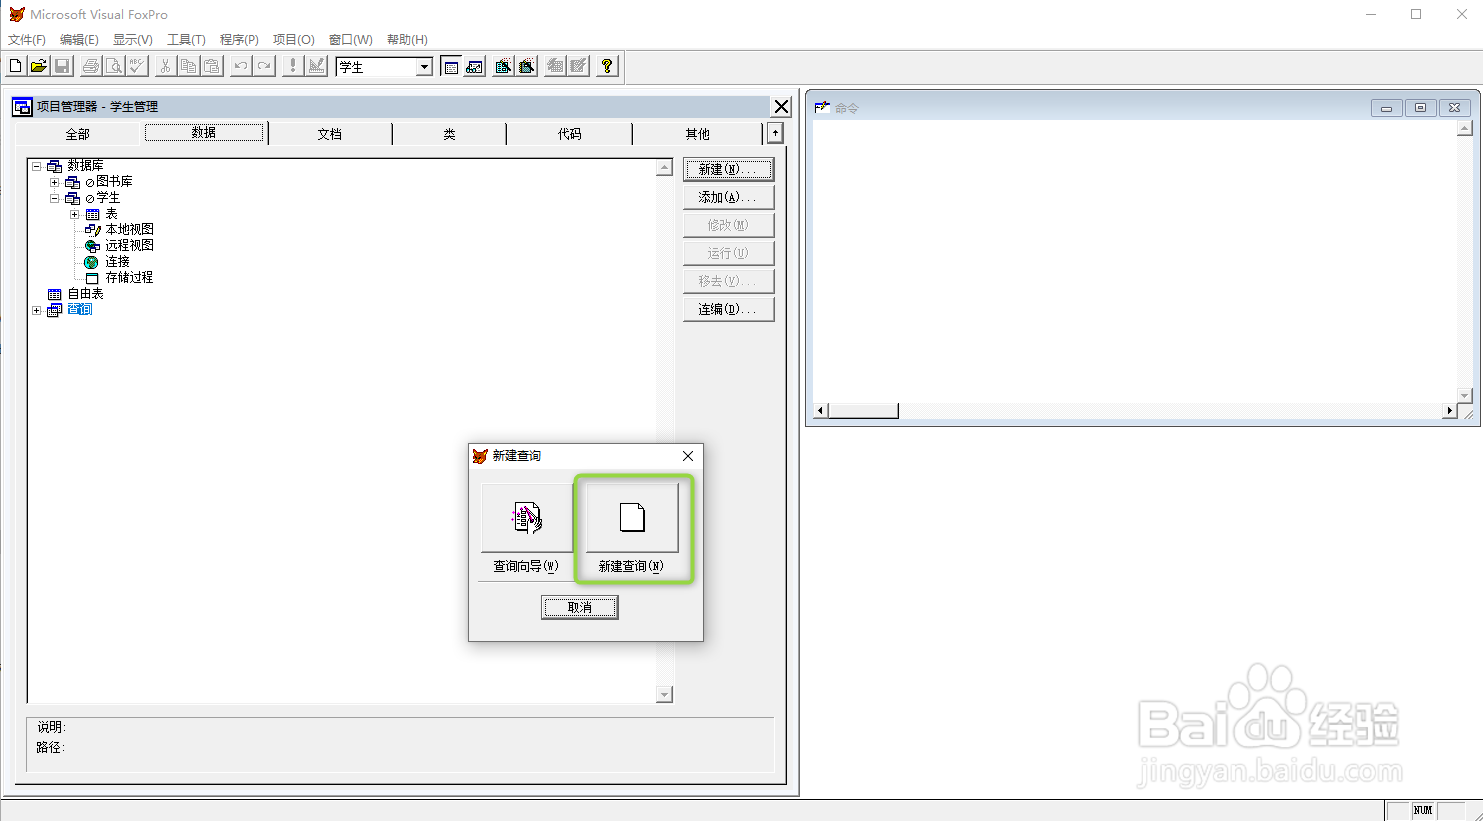
Task: Open the 窗口(W) menu
Action: point(351,40)
